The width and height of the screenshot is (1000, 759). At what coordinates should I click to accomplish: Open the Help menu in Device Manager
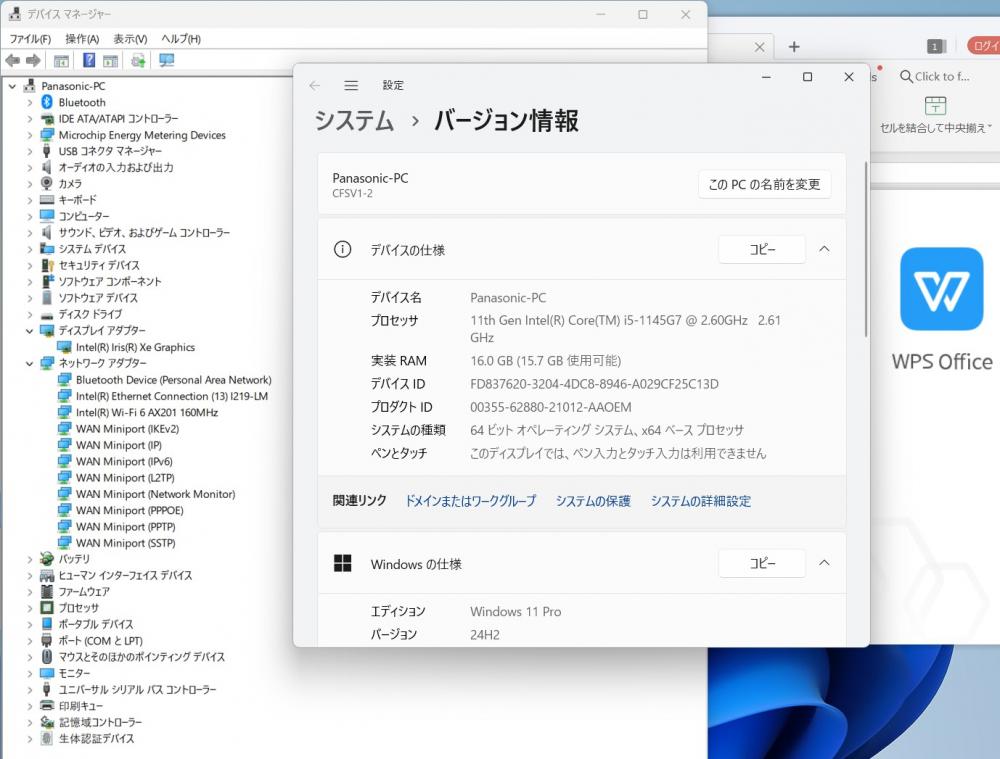[180, 39]
